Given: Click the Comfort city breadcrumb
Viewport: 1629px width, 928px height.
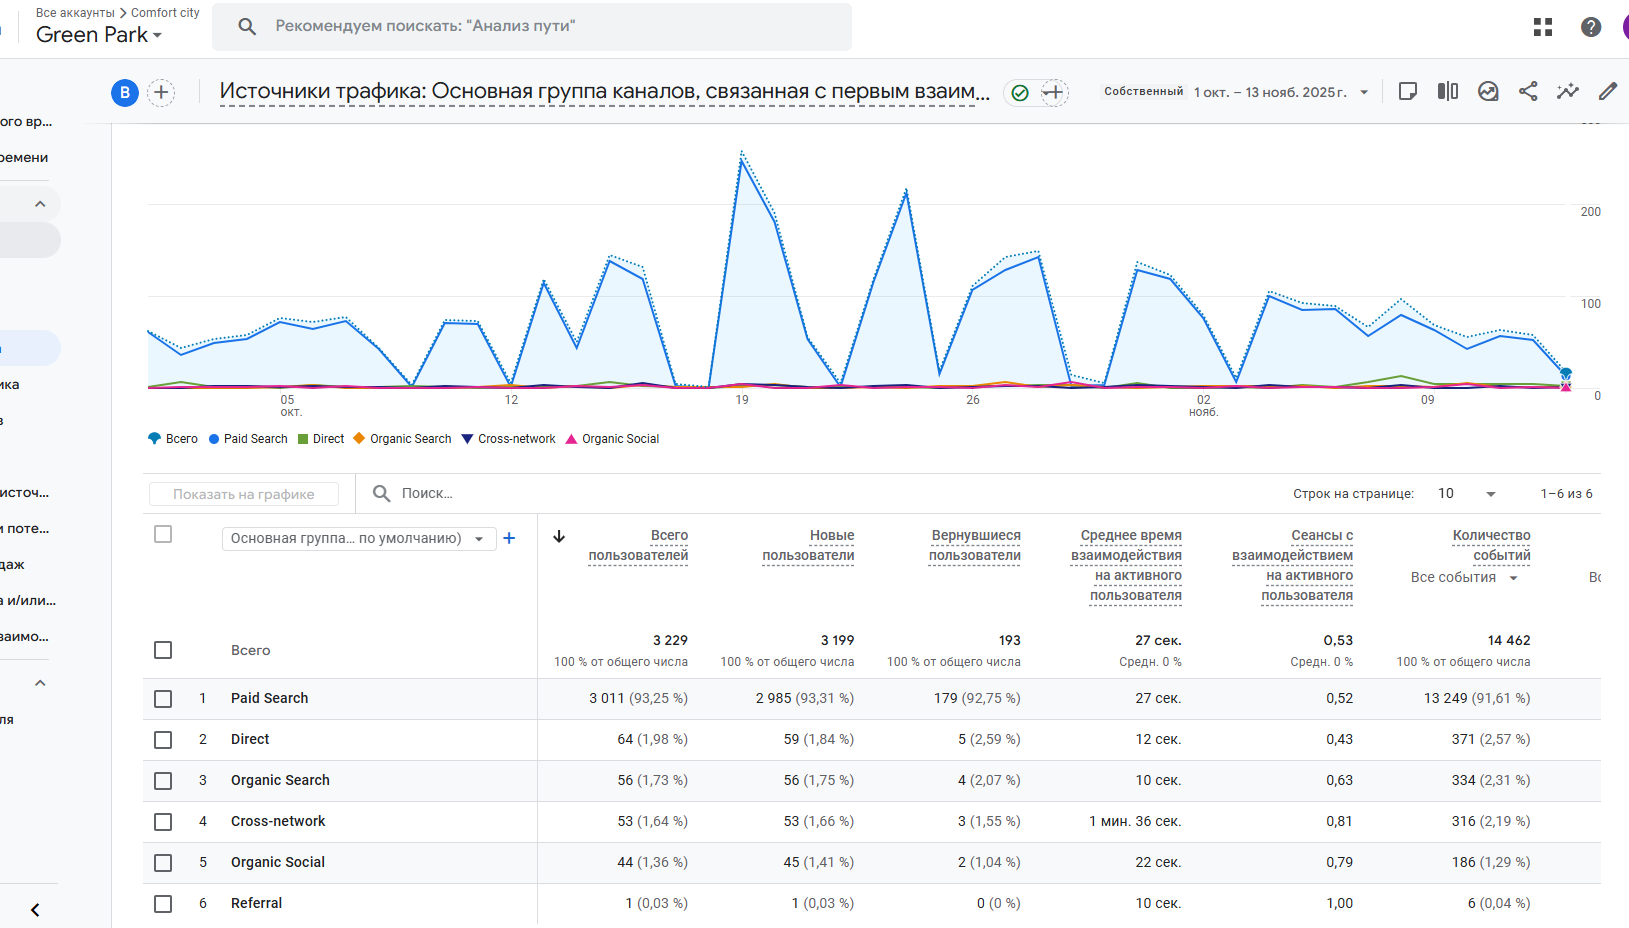Looking at the screenshot, I should (165, 13).
